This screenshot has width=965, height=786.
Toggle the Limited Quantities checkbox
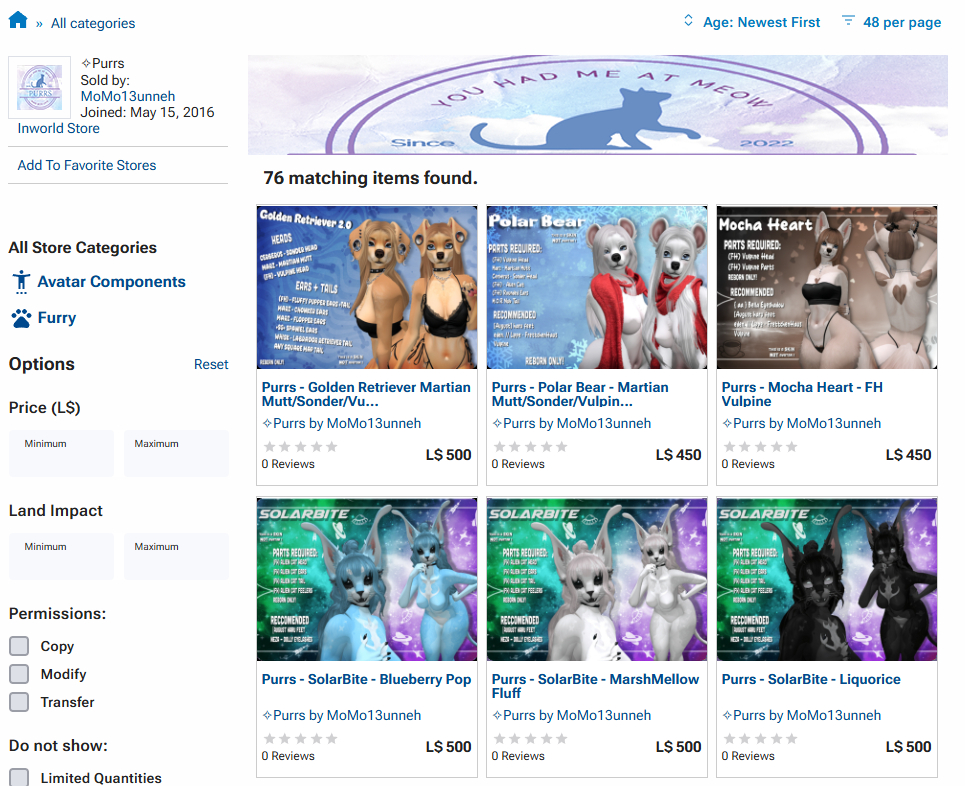click(x=19, y=777)
